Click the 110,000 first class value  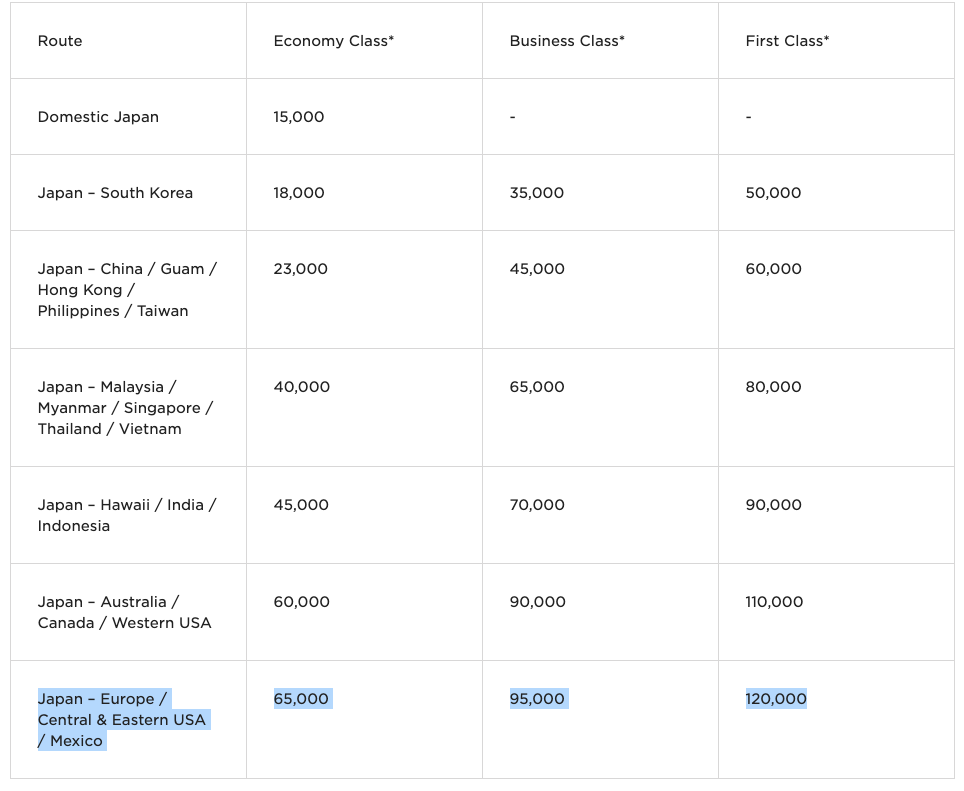click(x=774, y=602)
